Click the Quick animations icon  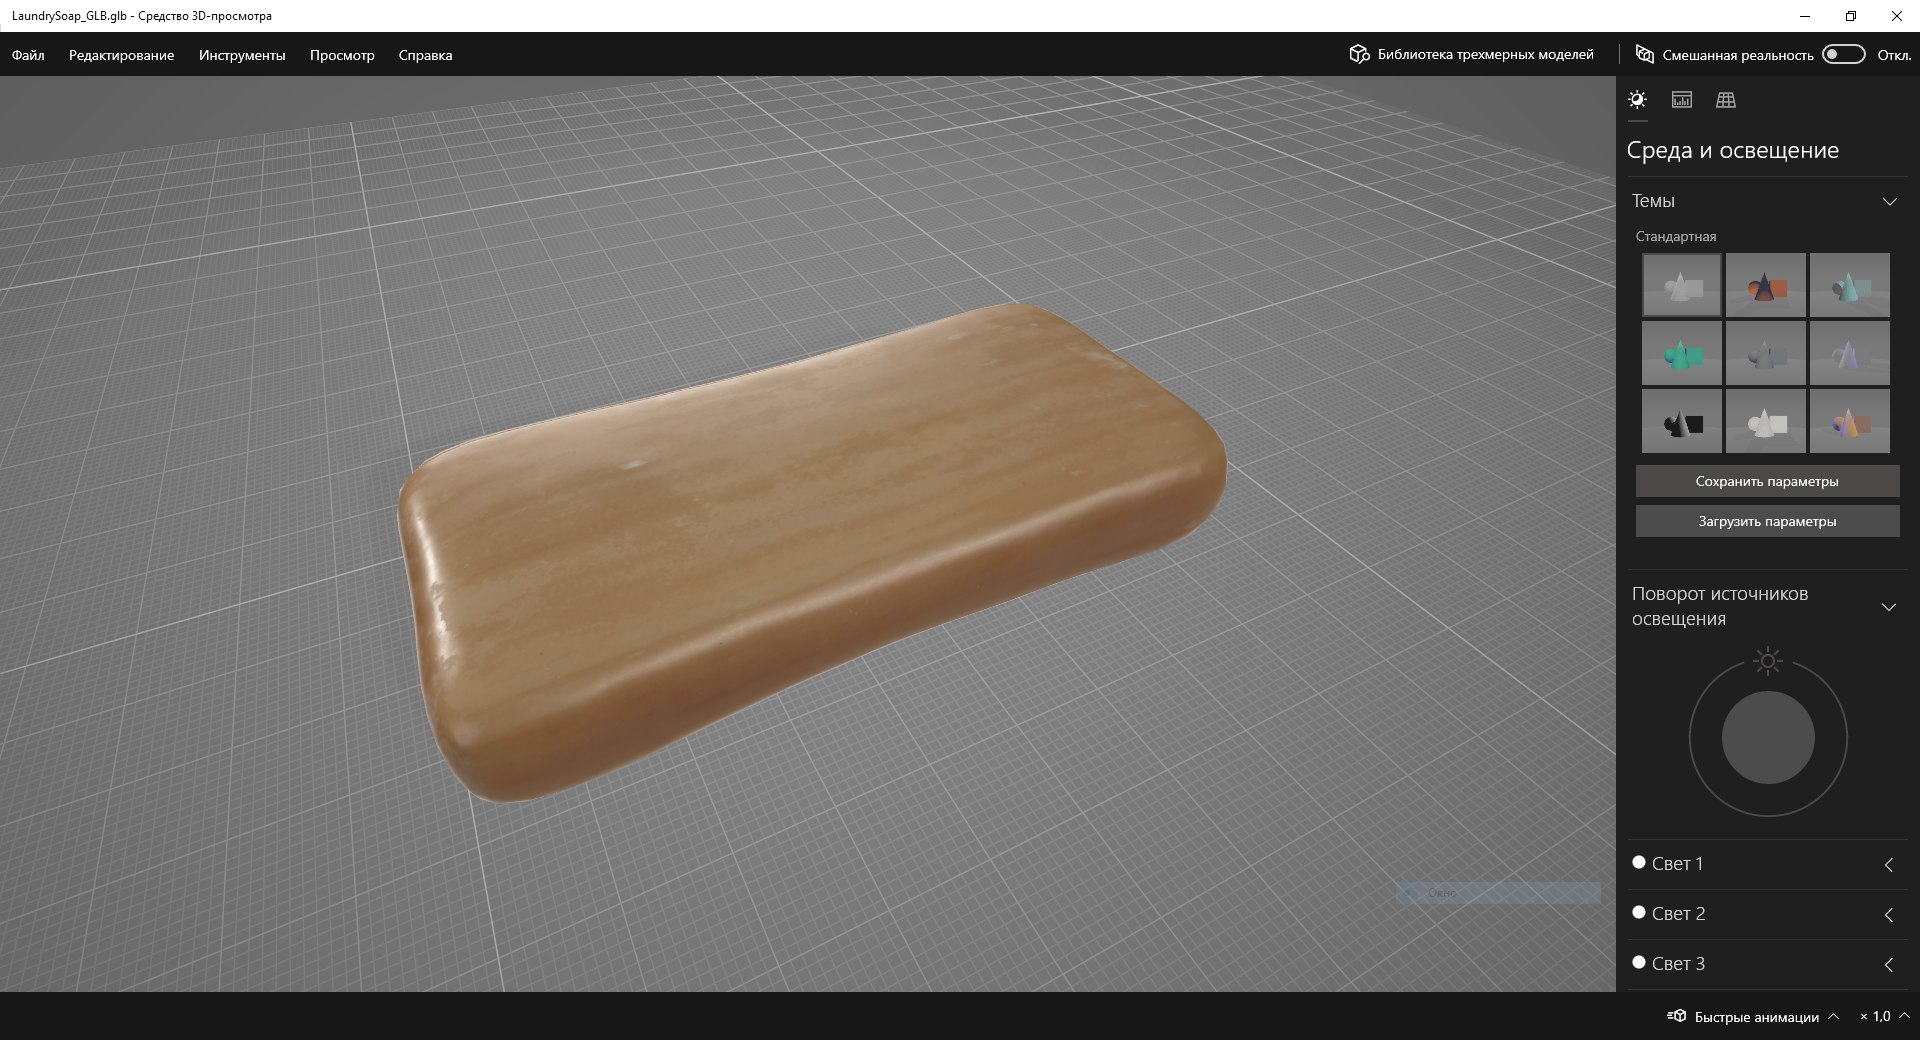click(1677, 1016)
